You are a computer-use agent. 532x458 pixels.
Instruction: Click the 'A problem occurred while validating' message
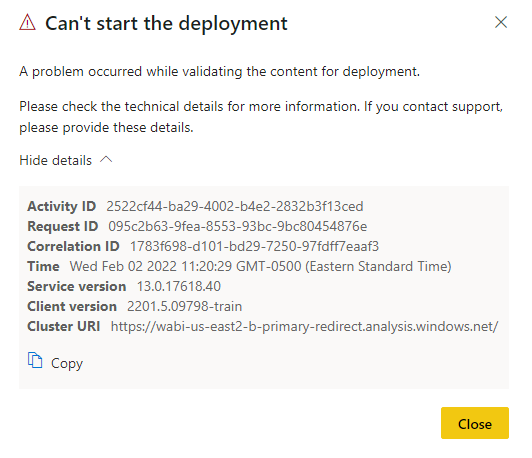220,72
